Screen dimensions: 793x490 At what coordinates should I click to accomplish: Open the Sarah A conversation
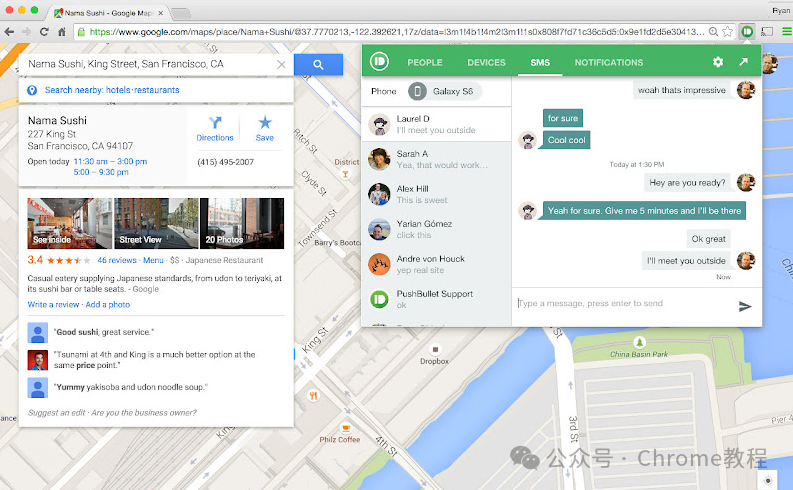click(436, 159)
